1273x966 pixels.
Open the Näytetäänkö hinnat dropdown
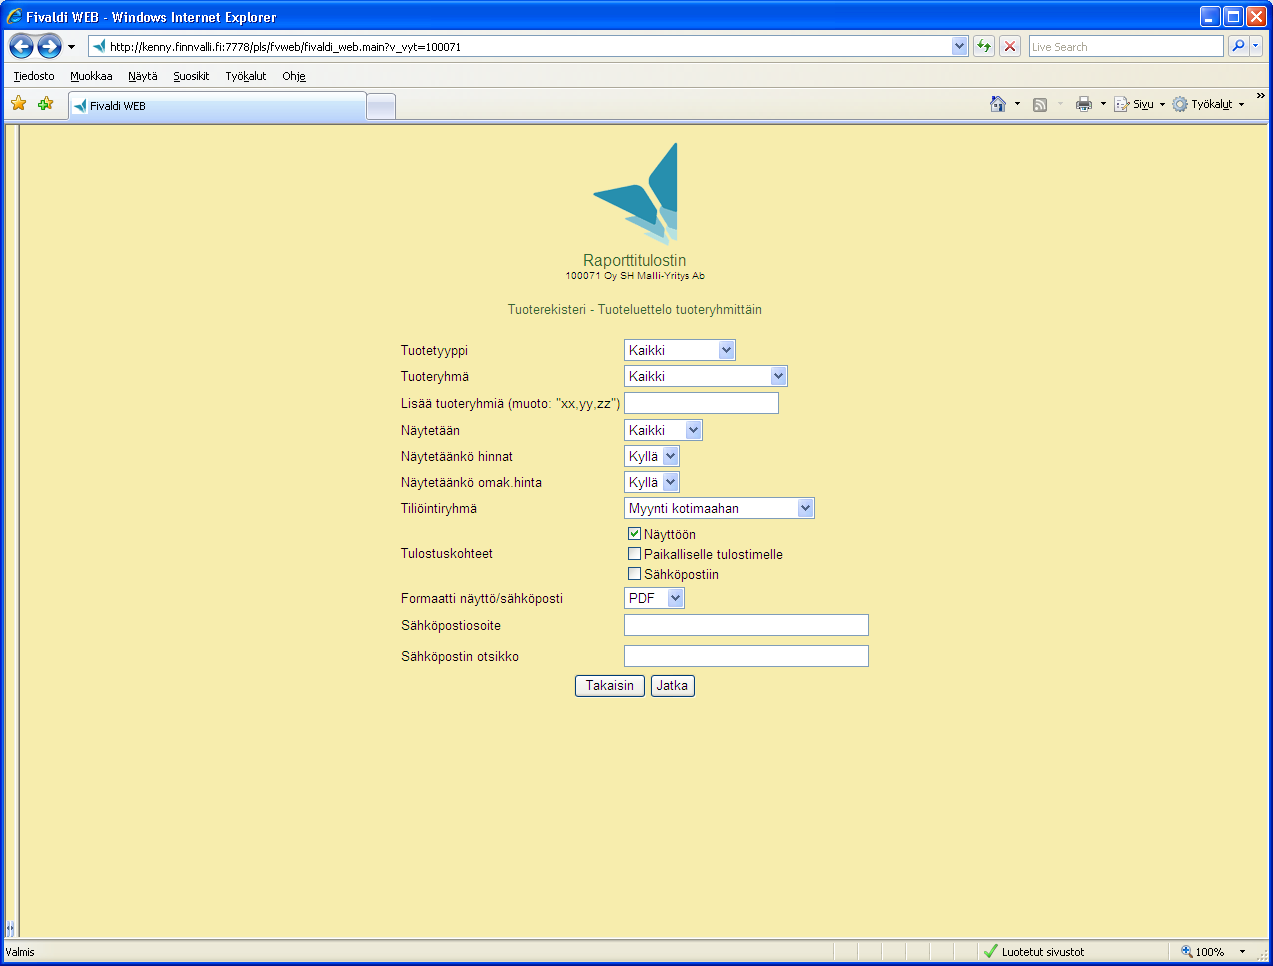652,456
